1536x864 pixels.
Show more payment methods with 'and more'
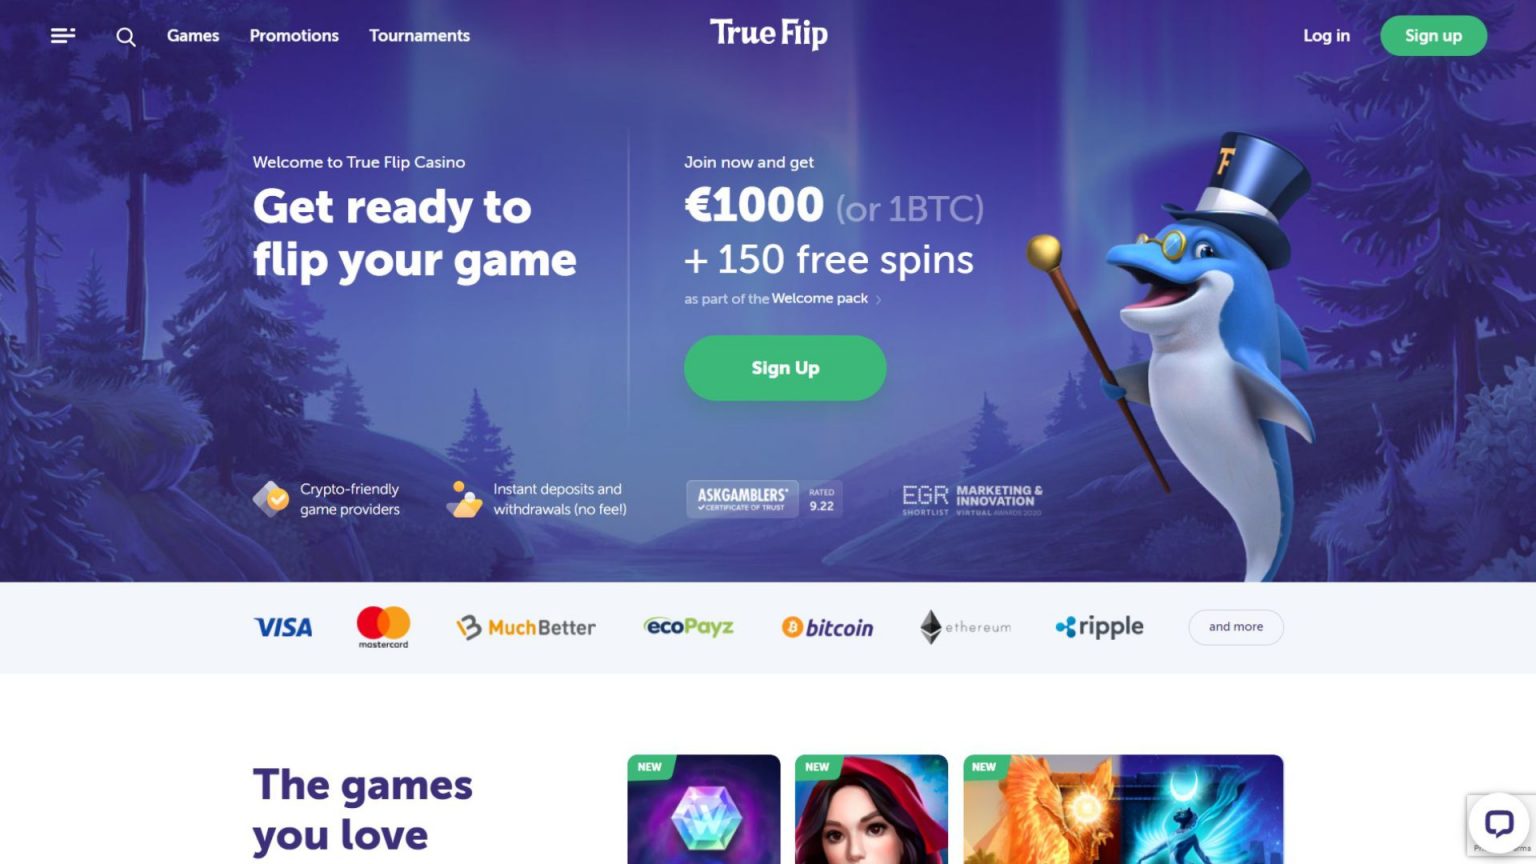1236,627
